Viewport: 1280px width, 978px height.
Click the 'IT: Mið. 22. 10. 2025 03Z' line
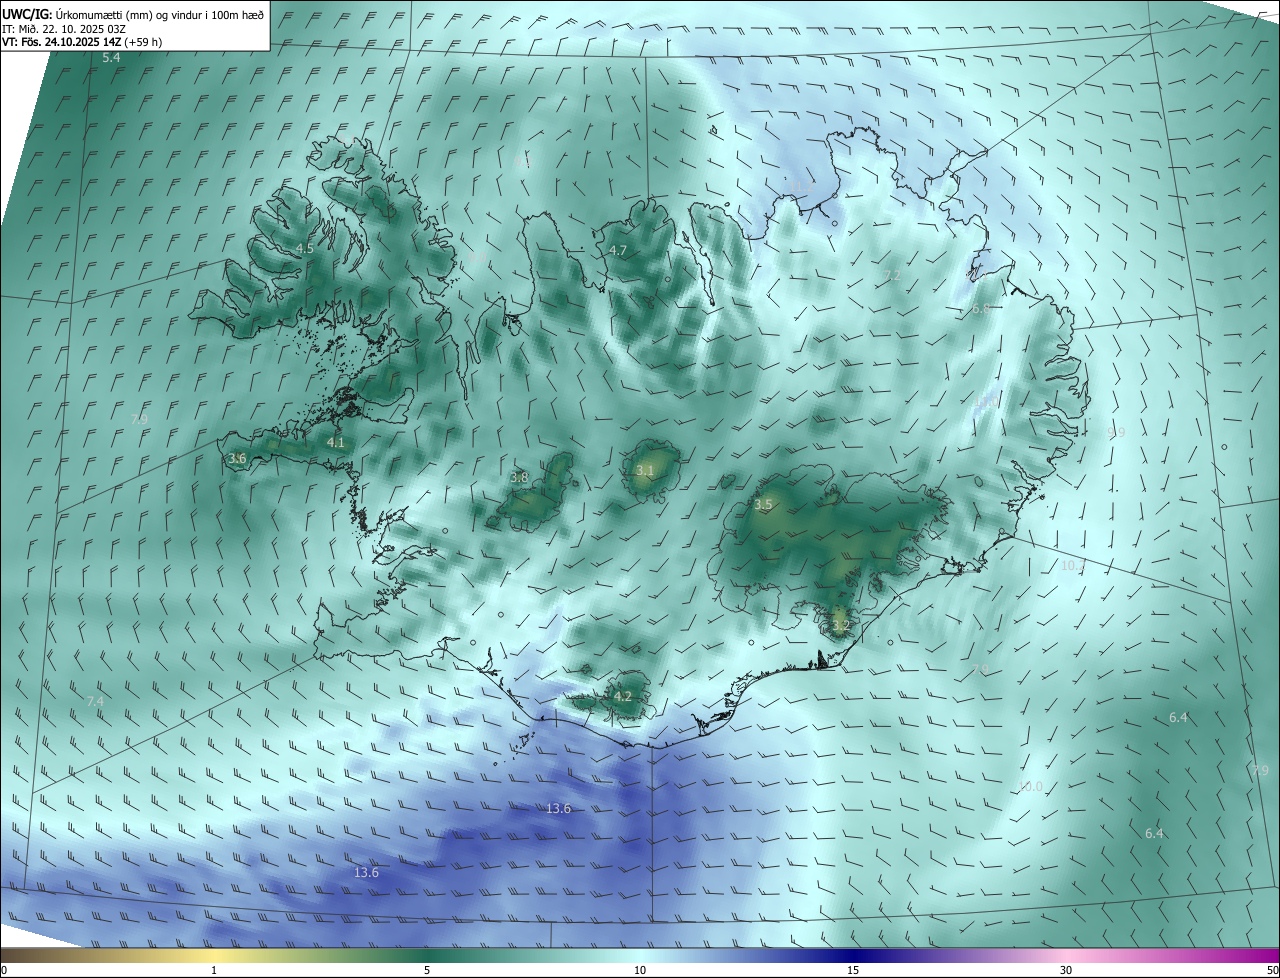64,29
